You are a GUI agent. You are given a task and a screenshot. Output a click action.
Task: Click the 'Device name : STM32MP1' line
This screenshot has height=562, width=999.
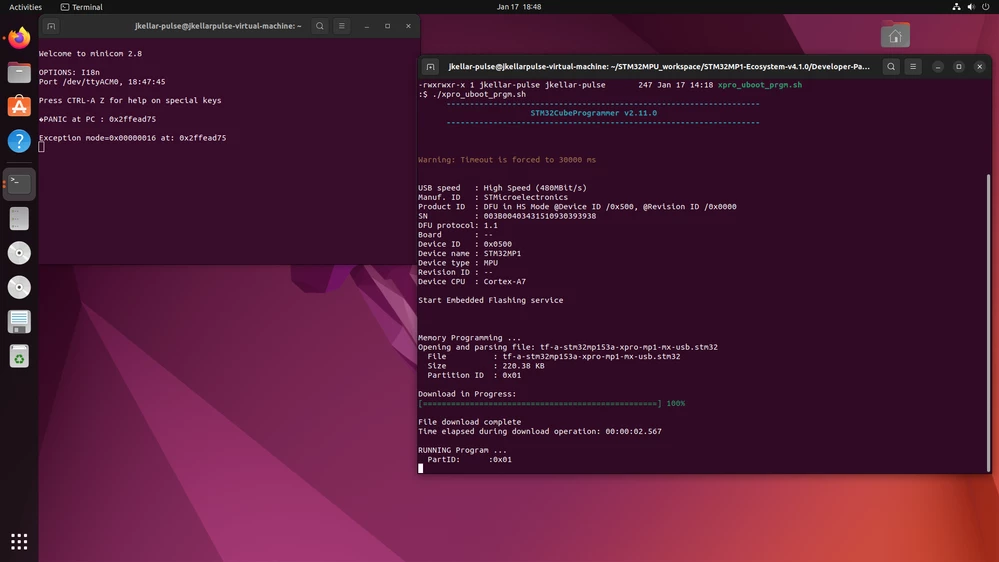tap(470, 254)
